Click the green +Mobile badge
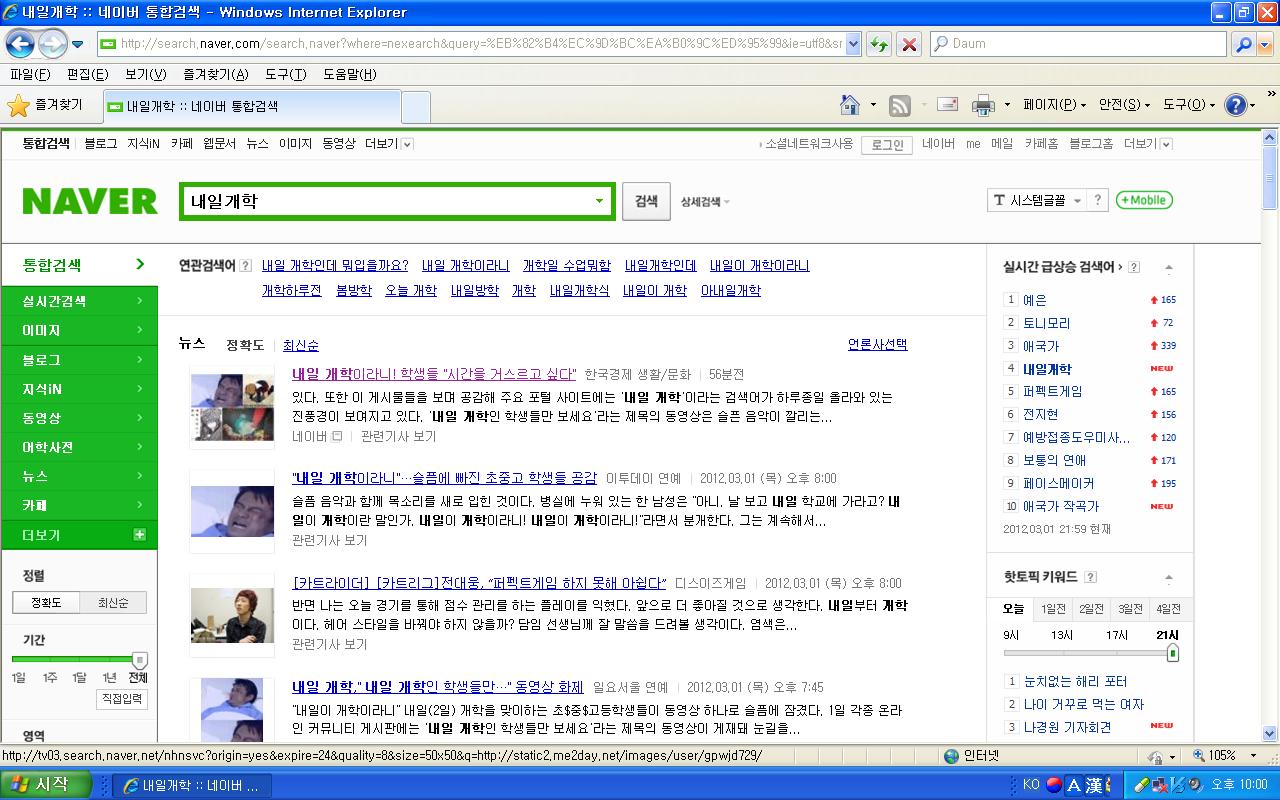1280x800 pixels. [1144, 200]
